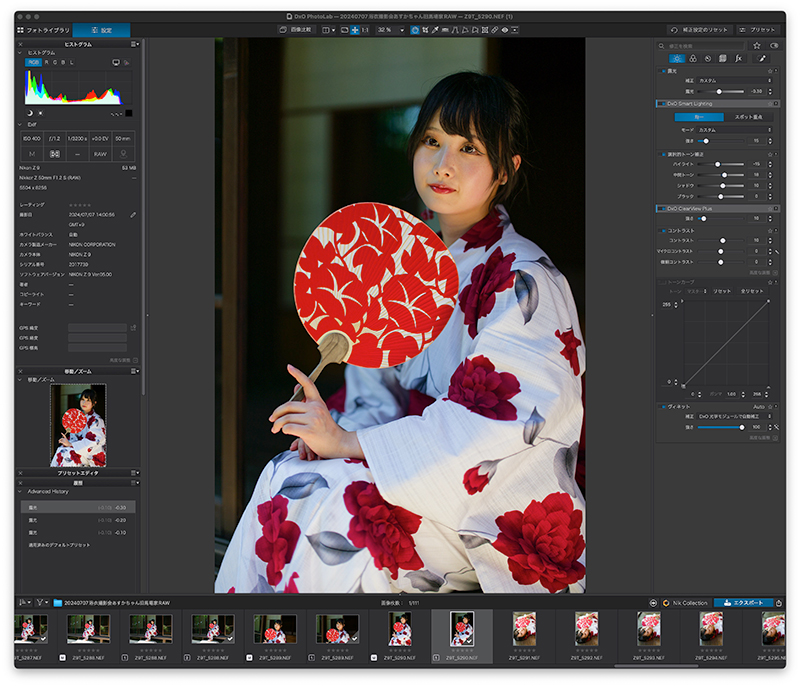Click the tone curve リセット button
The height and width of the screenshot is (686, 800).
(722, 291)
